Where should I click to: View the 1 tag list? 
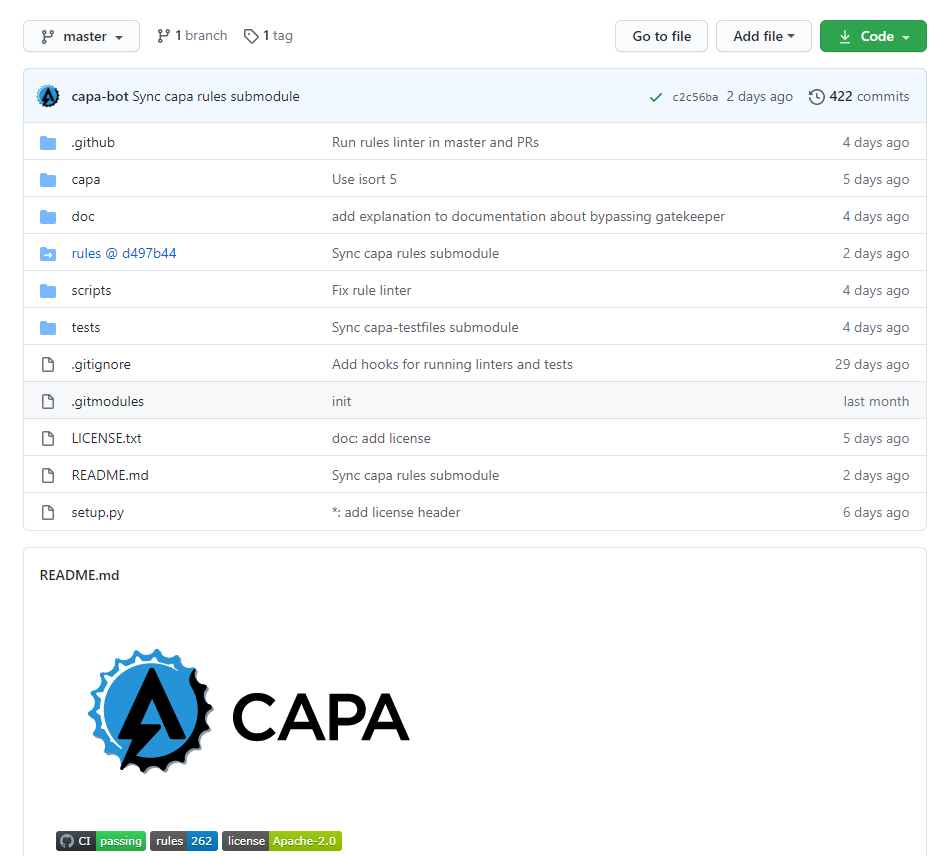click(269, 36)
